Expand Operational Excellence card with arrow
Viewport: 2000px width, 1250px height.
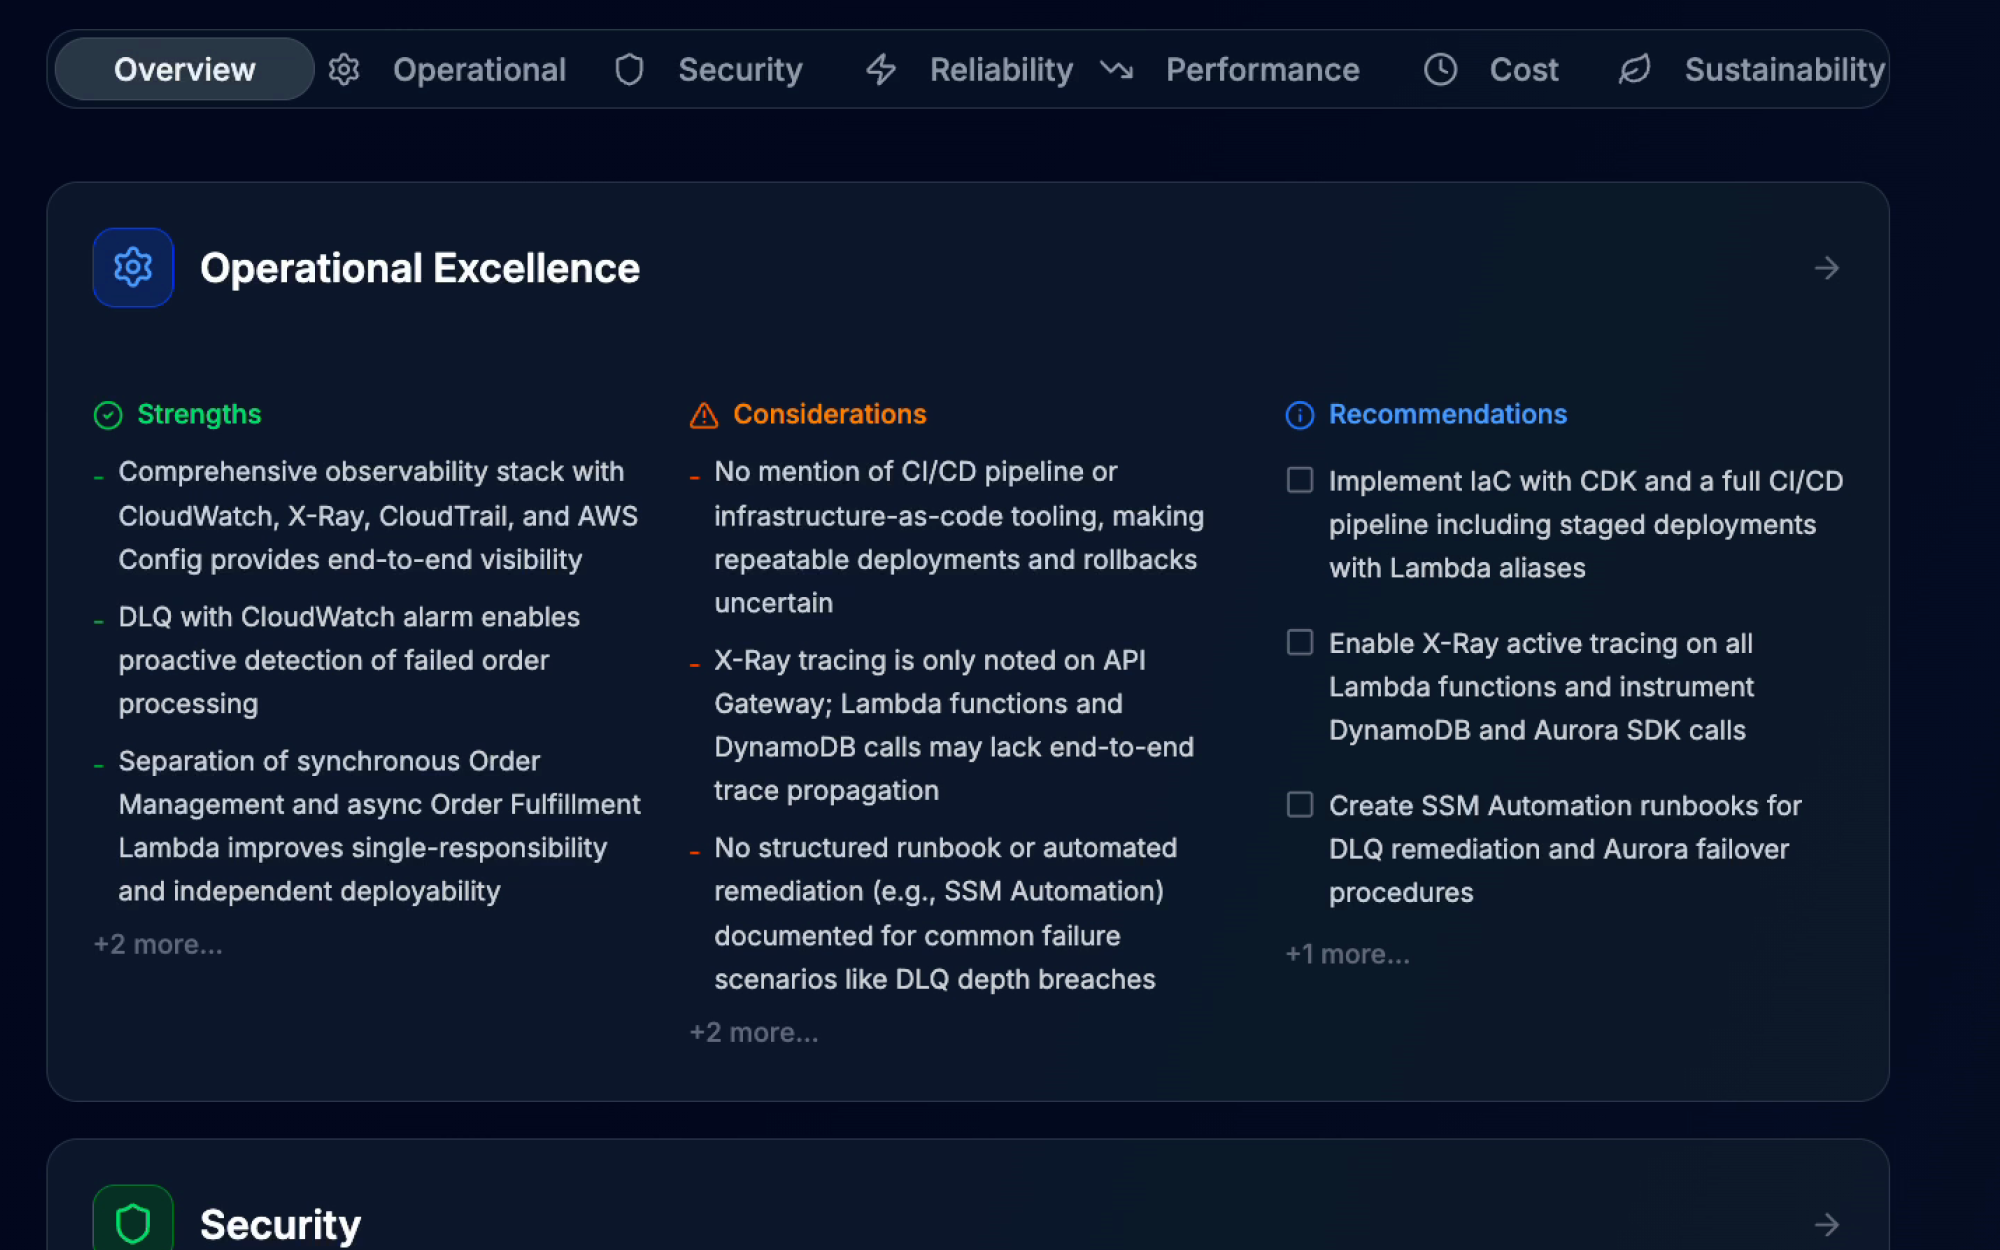click(1826, 268)
